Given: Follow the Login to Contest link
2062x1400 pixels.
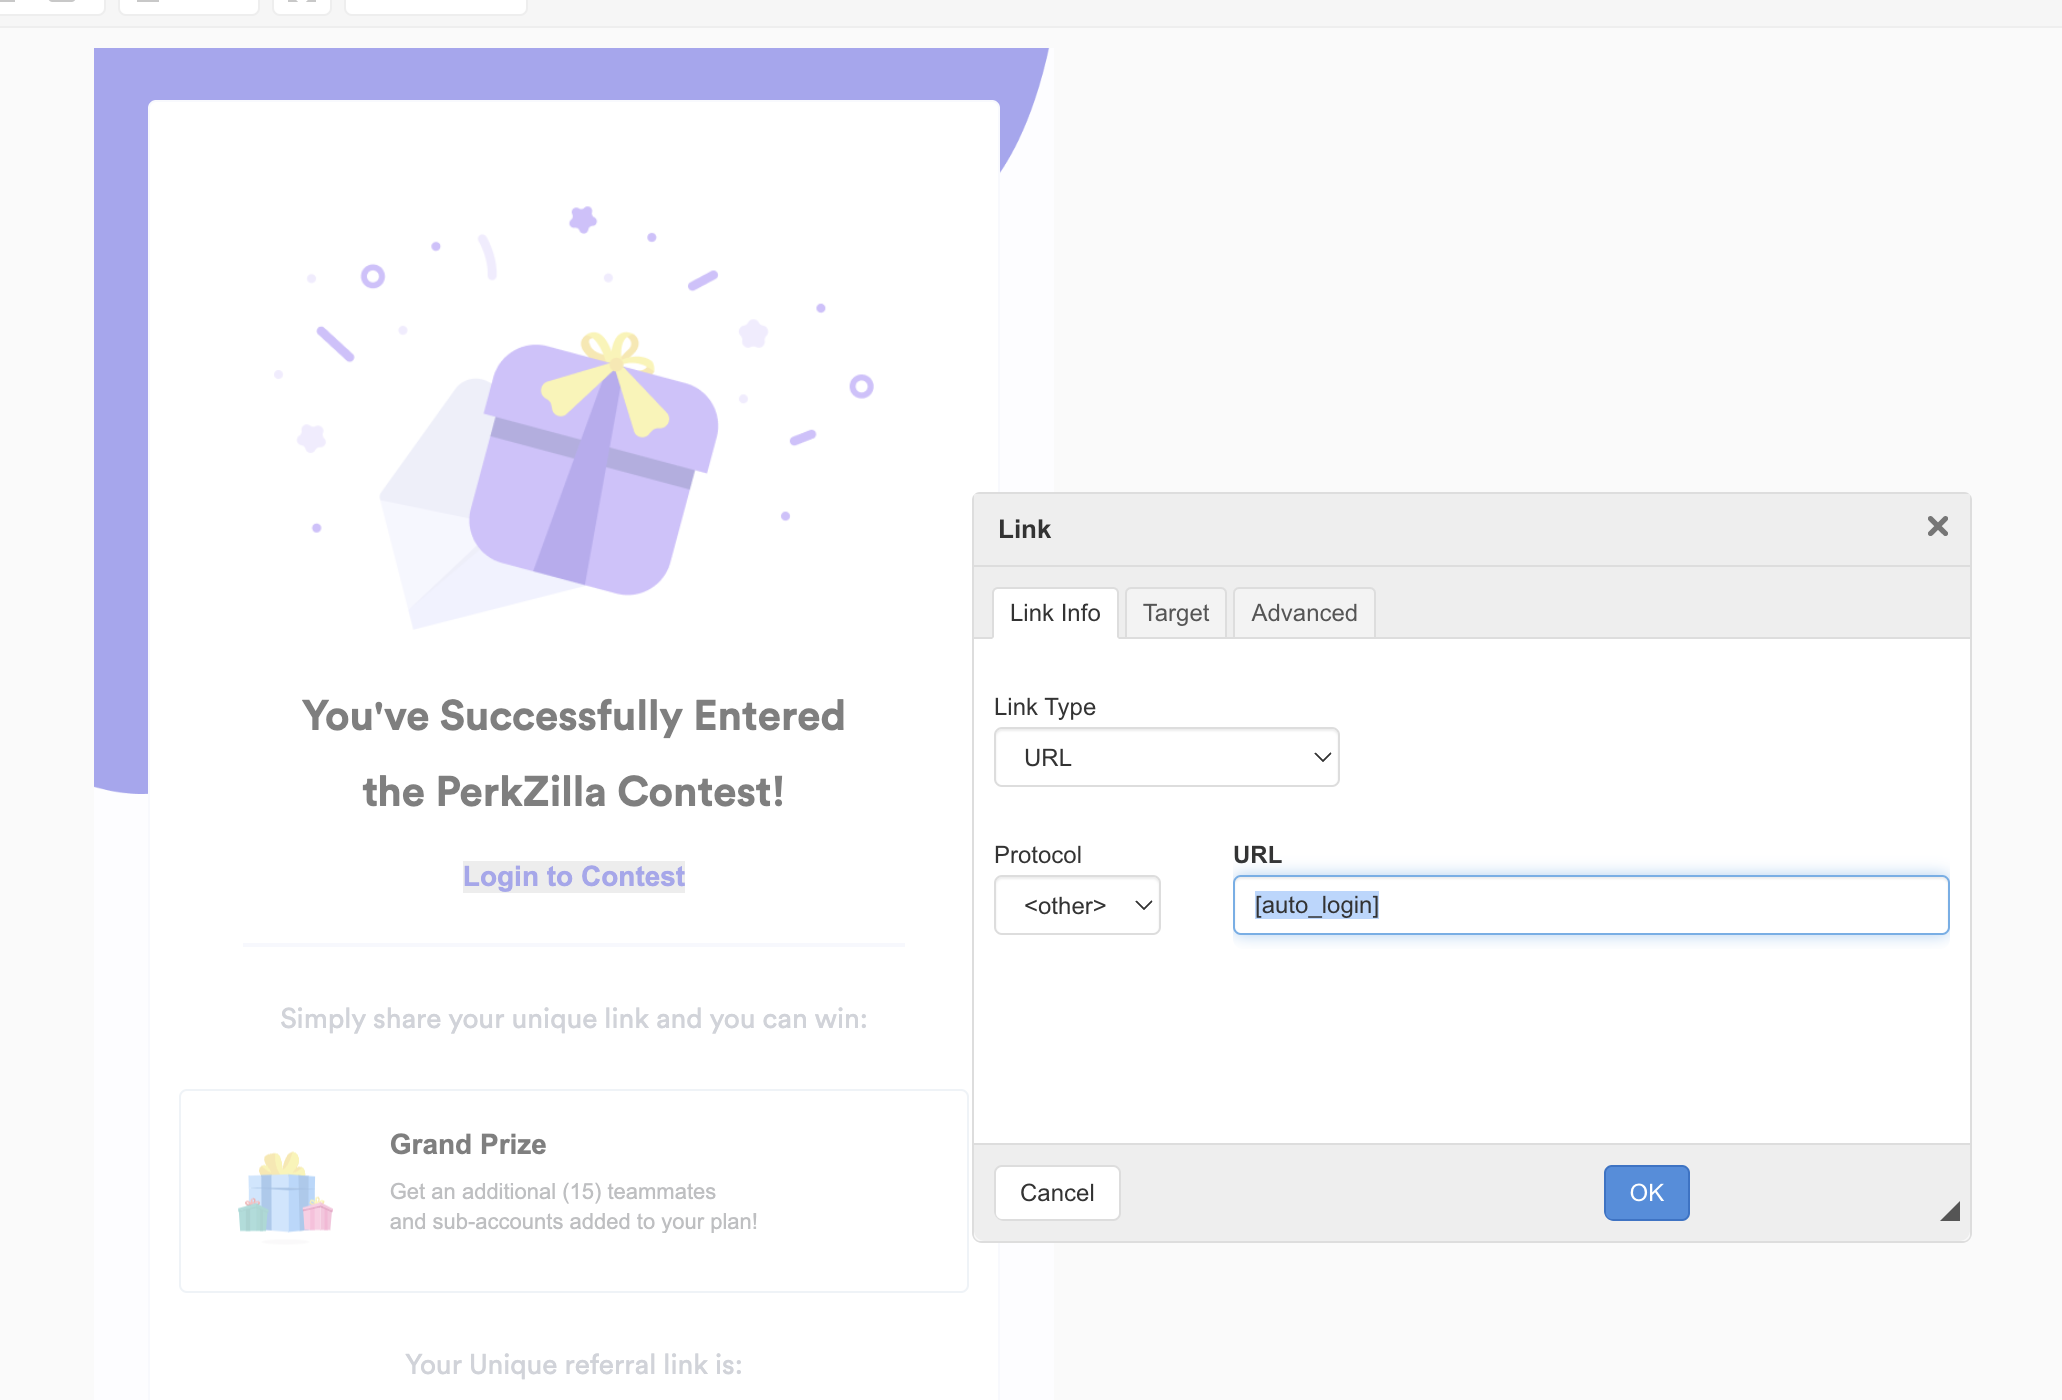Looking at the screenshot, I should click(573, 876).
